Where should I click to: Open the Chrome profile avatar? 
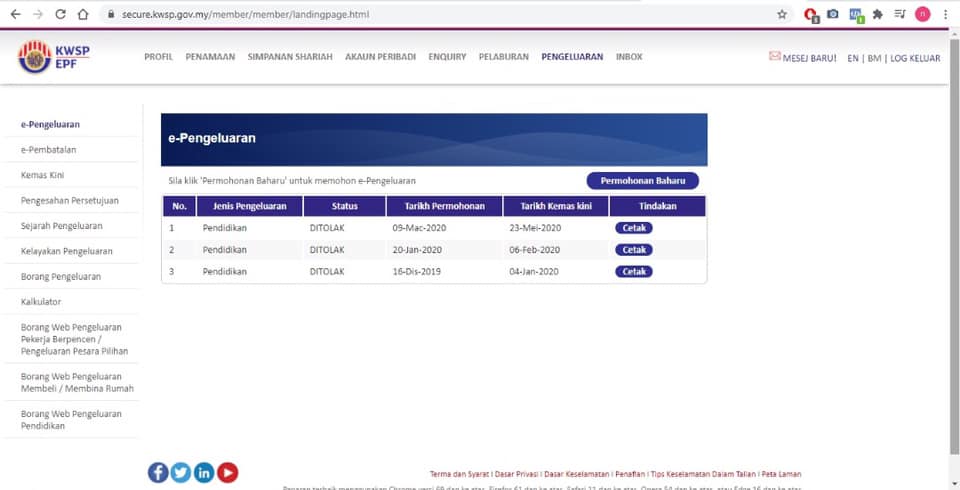coord(922,14)
